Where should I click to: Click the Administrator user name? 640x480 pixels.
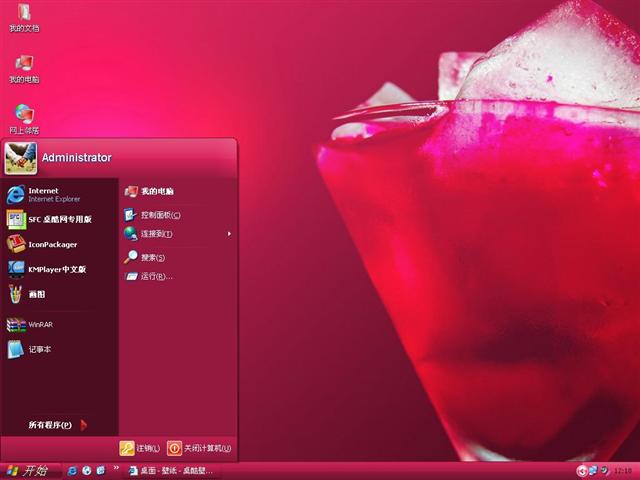pyautogui.click(x=77, y=158)
